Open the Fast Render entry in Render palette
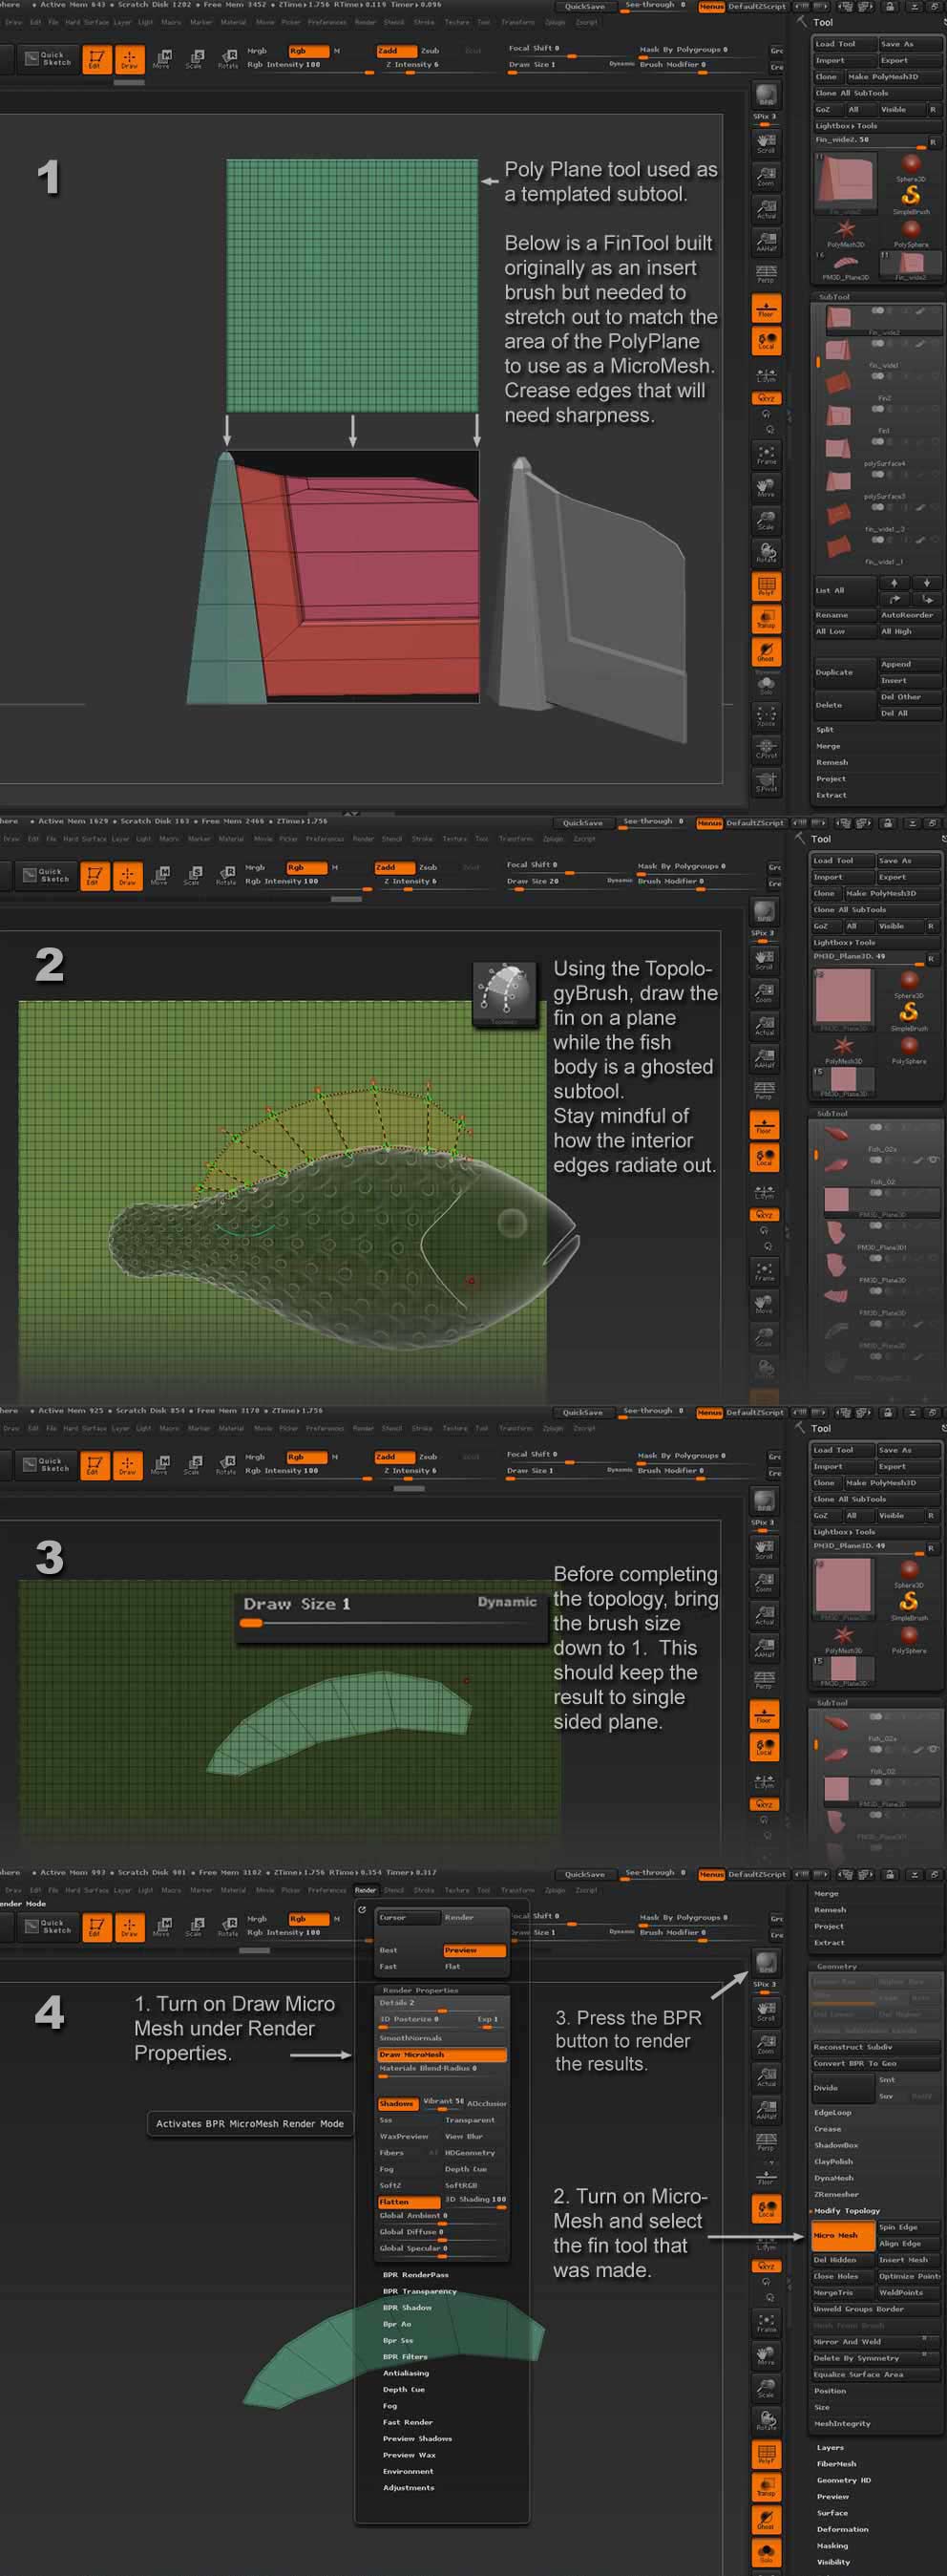Viewport: 947px width, 2576px height. (407, 2421)
